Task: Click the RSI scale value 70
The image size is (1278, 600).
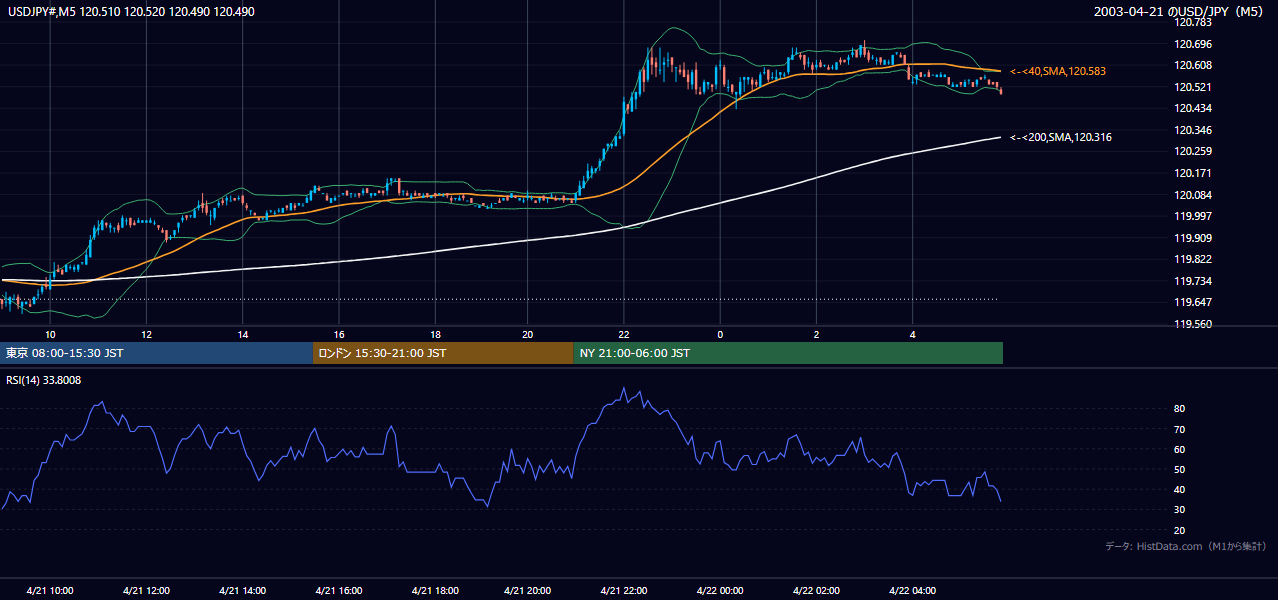Action: pyautogui.click(x=1180, y=429)
